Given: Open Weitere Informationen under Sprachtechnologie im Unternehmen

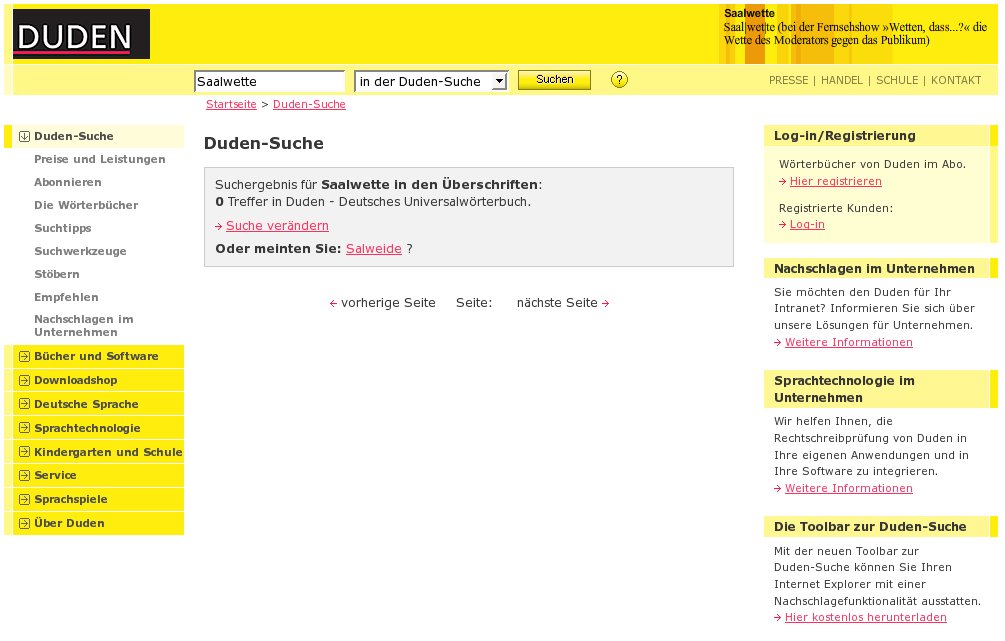Looking at the screenshot, I should [849, 488].
